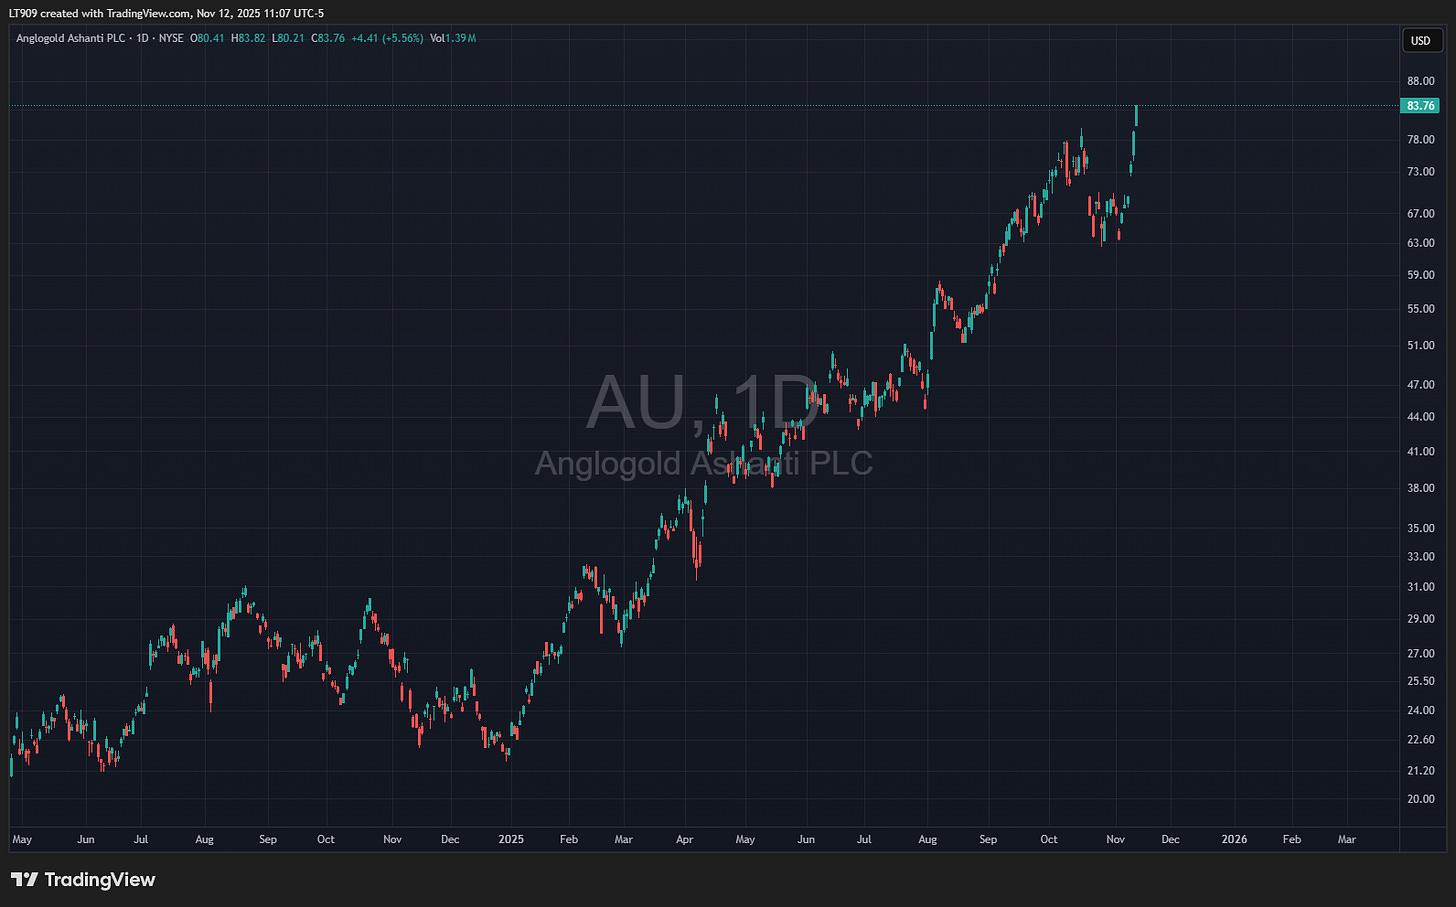Screen dimensions: 1456x907
Task: Click the 24.00 price axis label
Action: coord(1420,711)
